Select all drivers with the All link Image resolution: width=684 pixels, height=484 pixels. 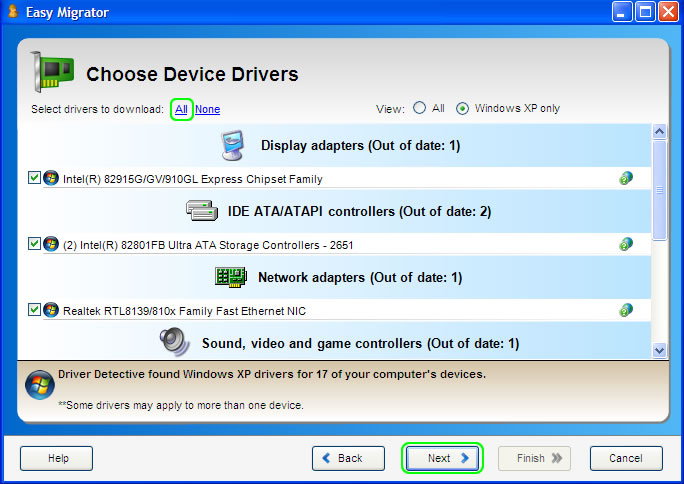(181, 109)
